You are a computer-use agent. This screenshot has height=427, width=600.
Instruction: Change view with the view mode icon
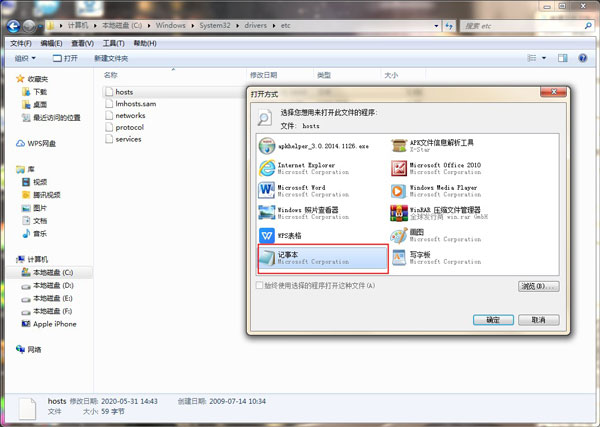532,58
